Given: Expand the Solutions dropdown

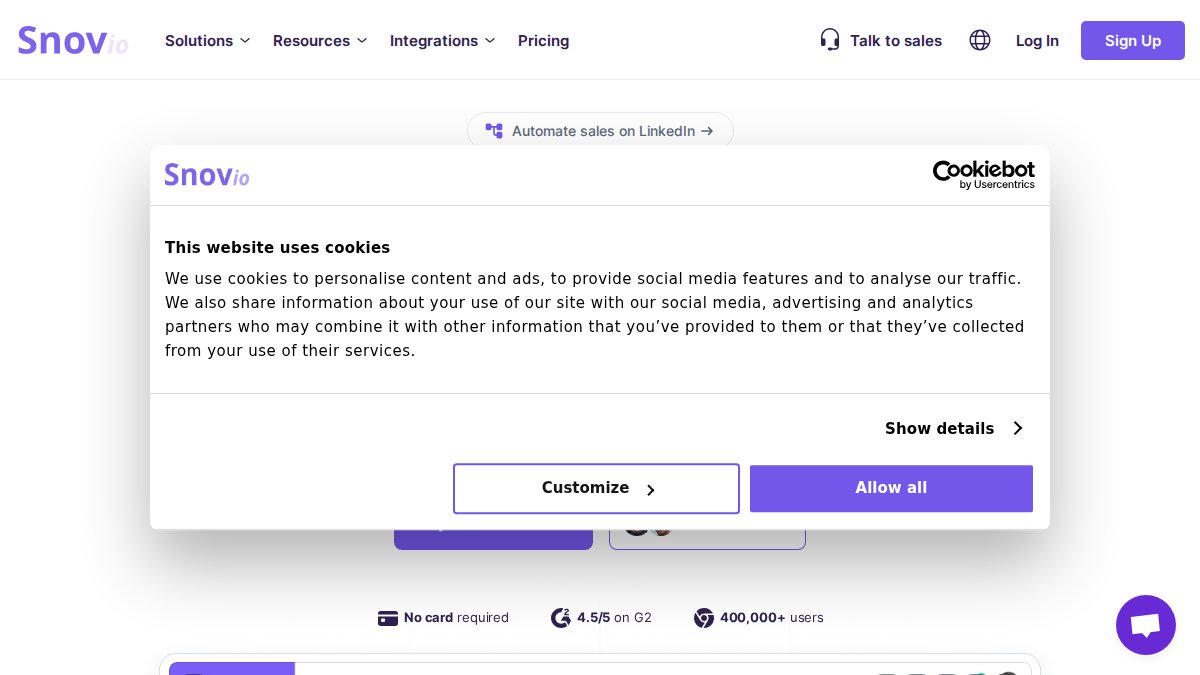Looking at the screenshot, I should coord(207,41).
